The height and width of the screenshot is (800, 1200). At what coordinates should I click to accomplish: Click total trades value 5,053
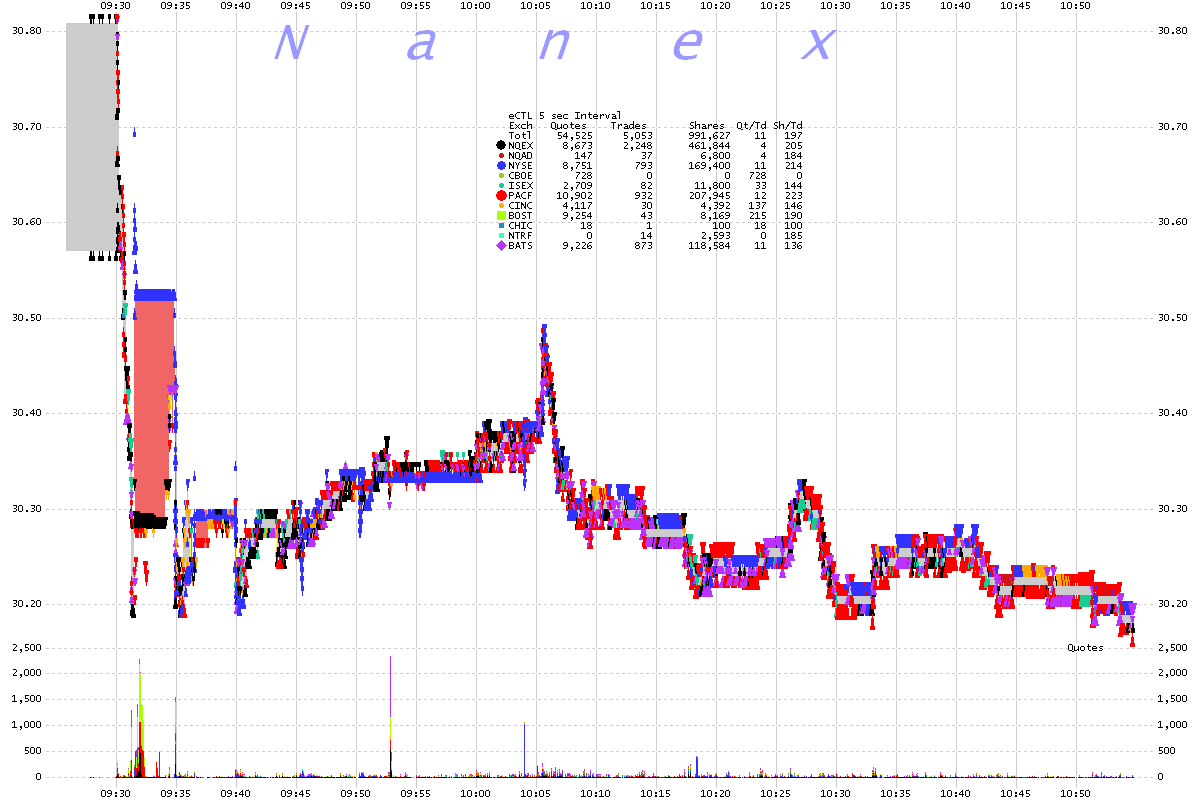(x=637, y=135)
